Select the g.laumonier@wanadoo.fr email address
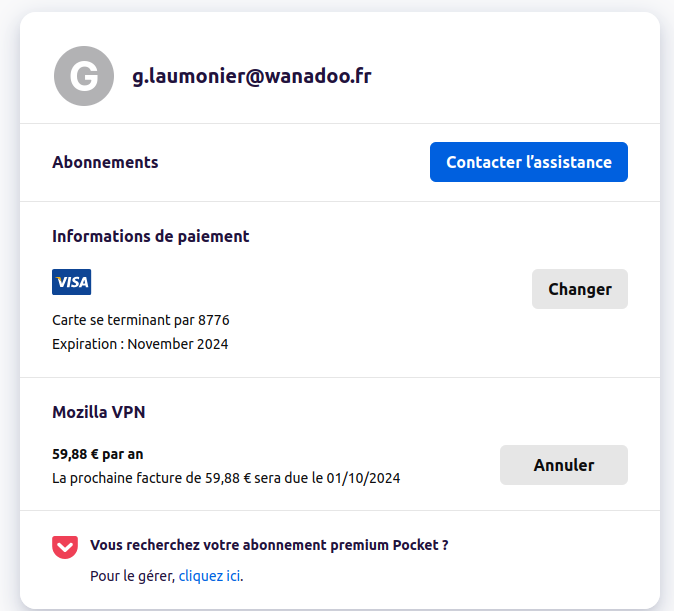The image size is (674, 611). pos(252,76)
